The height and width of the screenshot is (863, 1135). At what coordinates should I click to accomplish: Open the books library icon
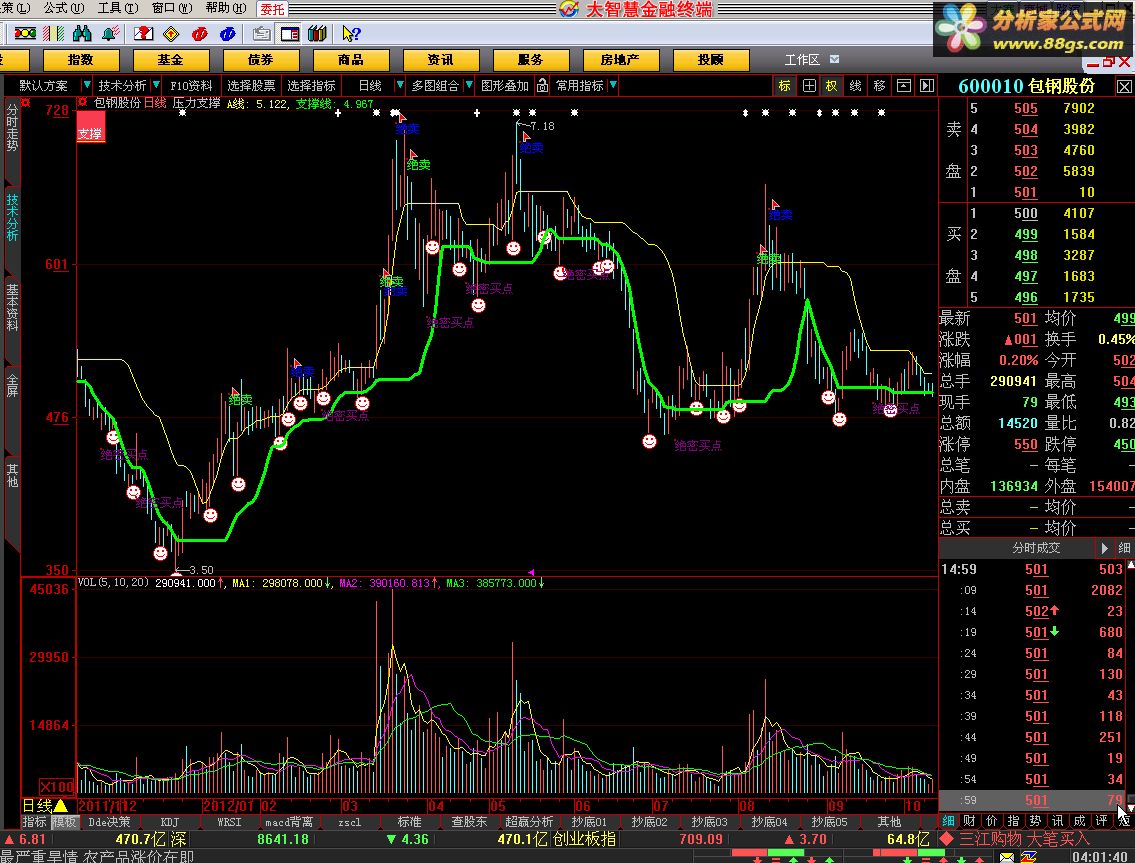pos(318,34)
